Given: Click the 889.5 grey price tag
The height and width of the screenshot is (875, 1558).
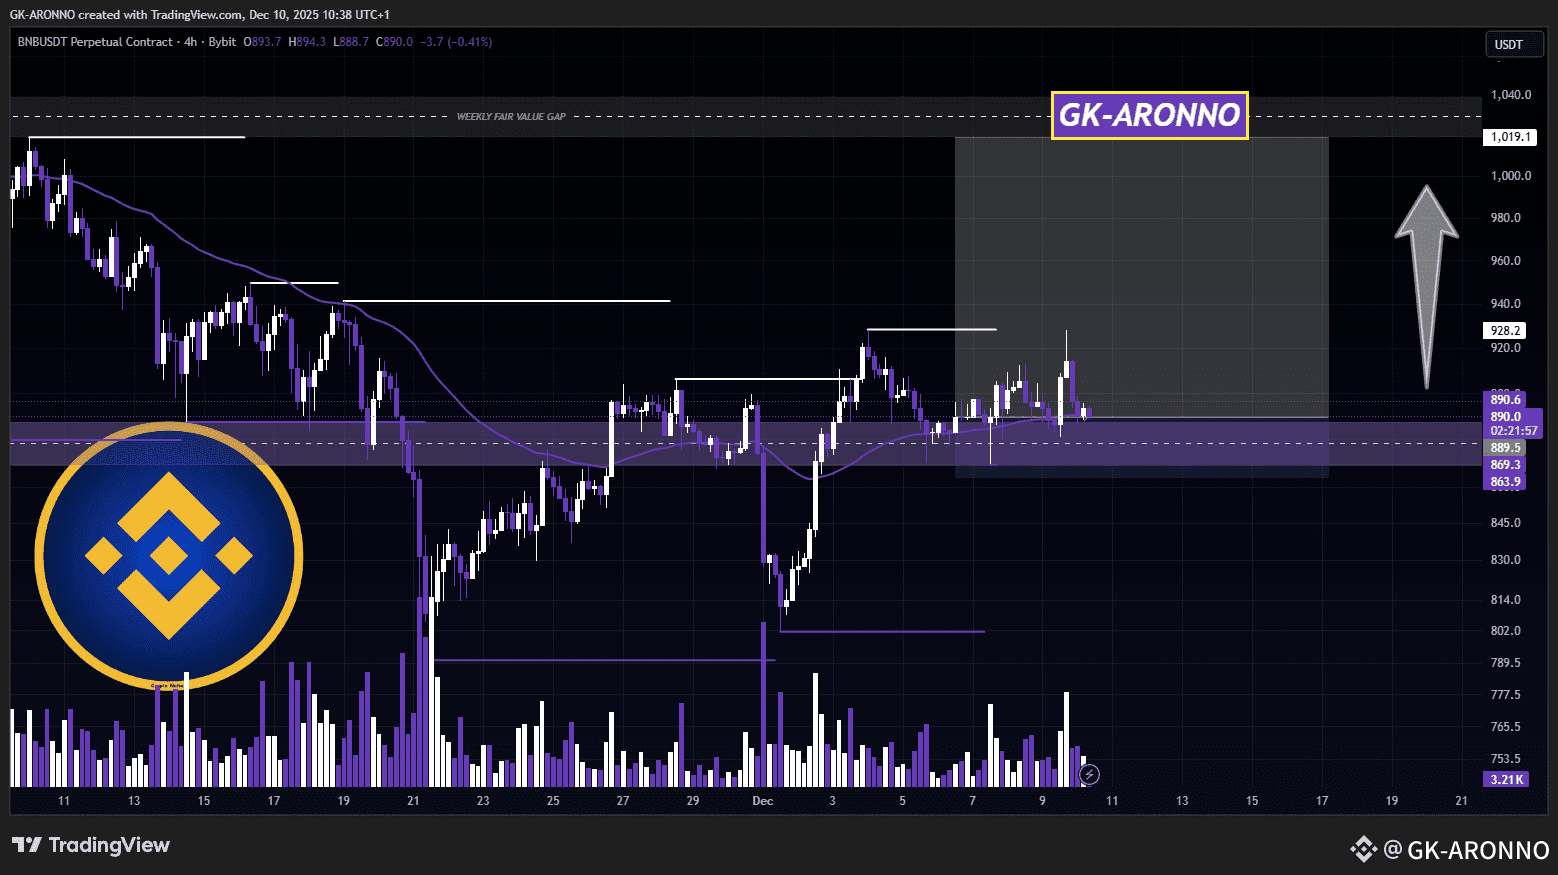Looking at the screenshot, I should [1505, 448].
